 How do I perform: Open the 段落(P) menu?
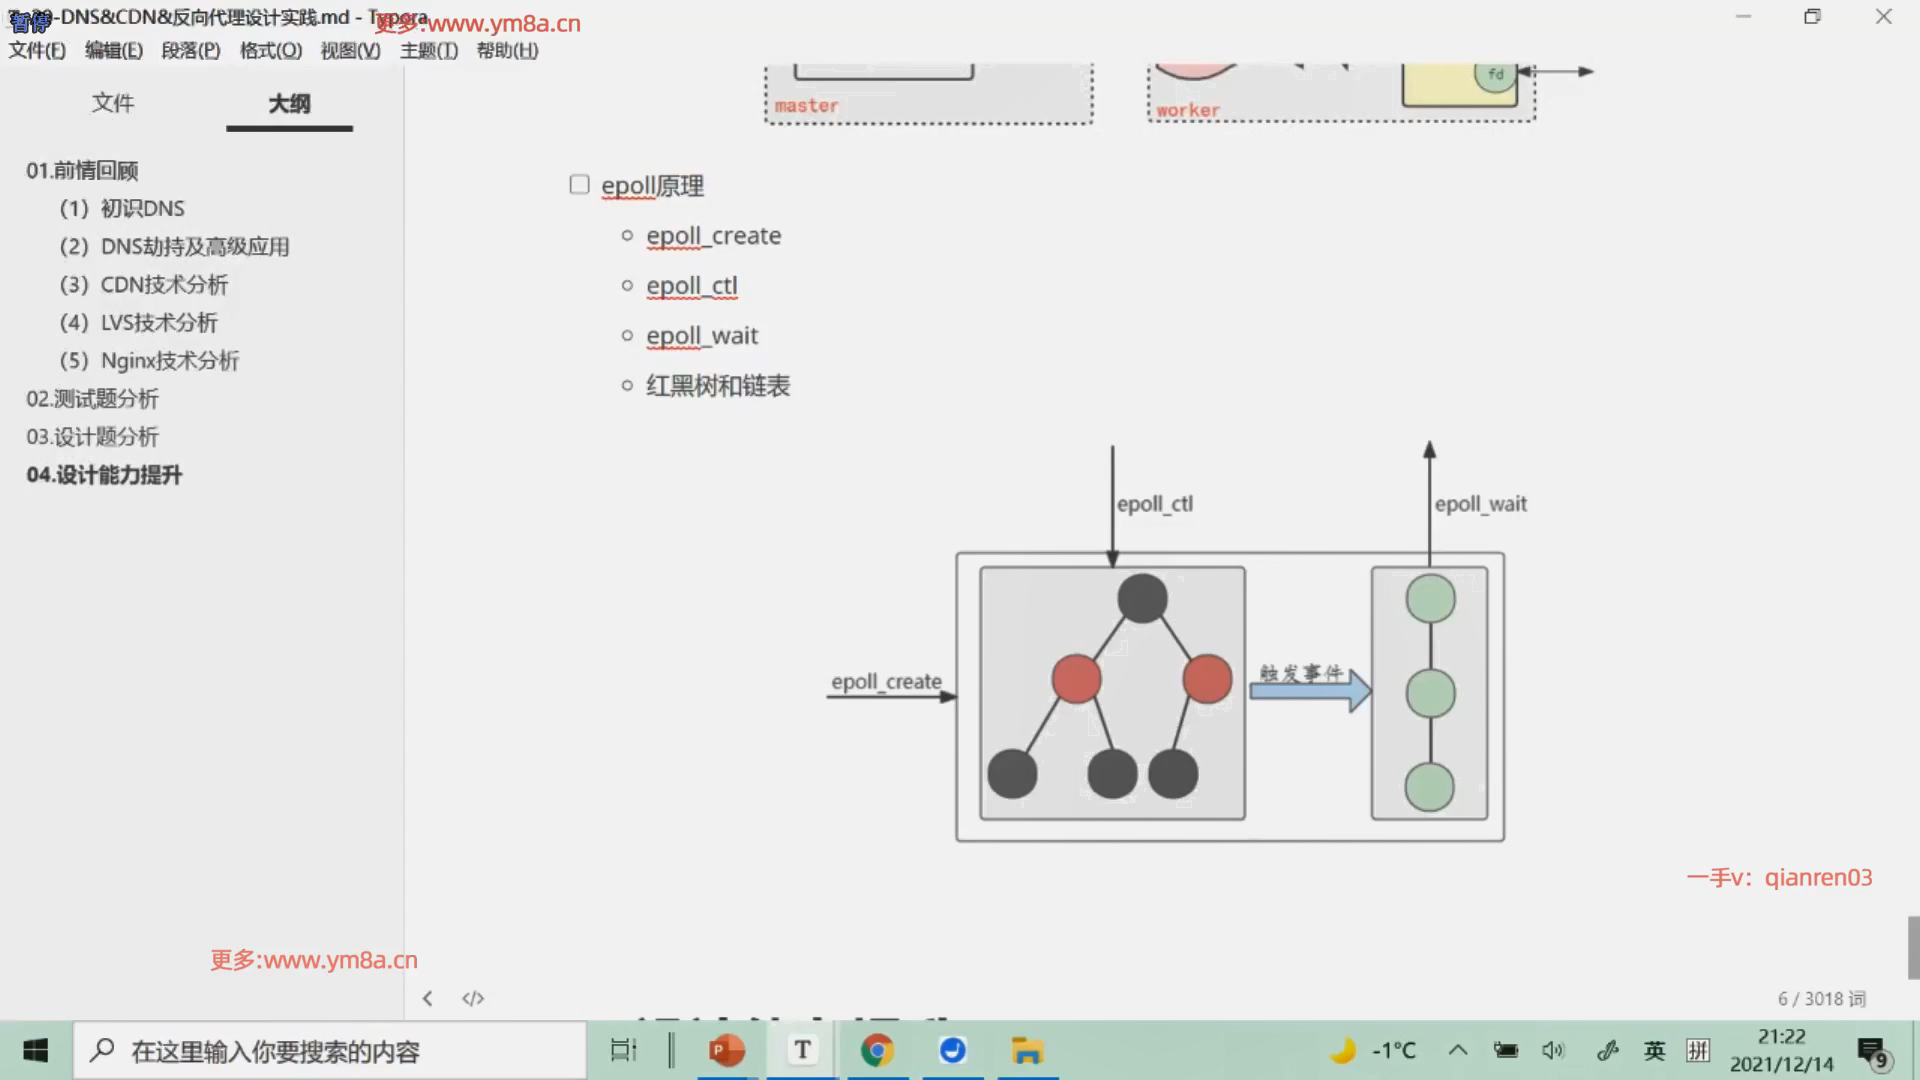click(x=190, y=50)
